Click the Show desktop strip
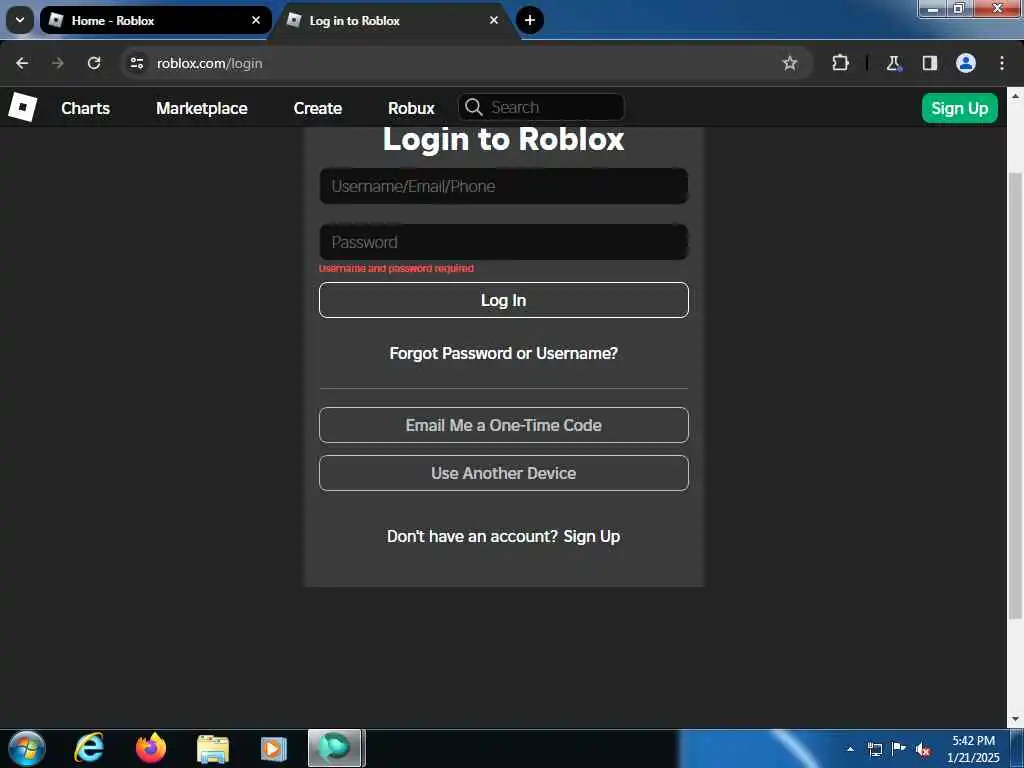Image resolution: width=1024 pixels, height=768 pixels. tap(1017, 748)
